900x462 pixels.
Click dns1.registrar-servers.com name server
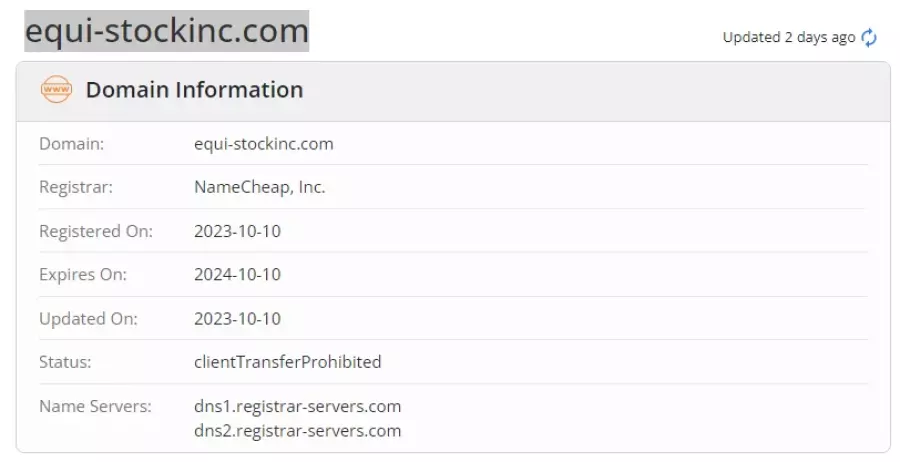tap(297, 406)
